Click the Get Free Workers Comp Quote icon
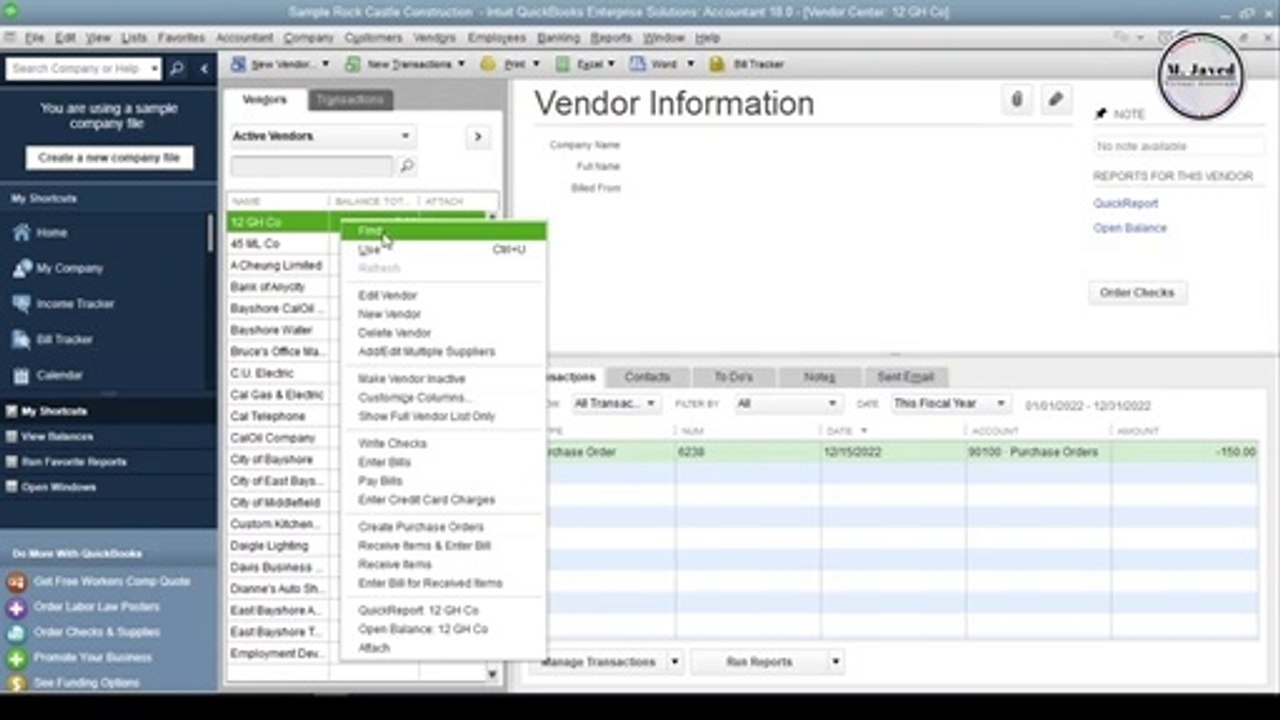Image resolution: width=1280 pixels, height=720 pixels. [x=16, y=581]
